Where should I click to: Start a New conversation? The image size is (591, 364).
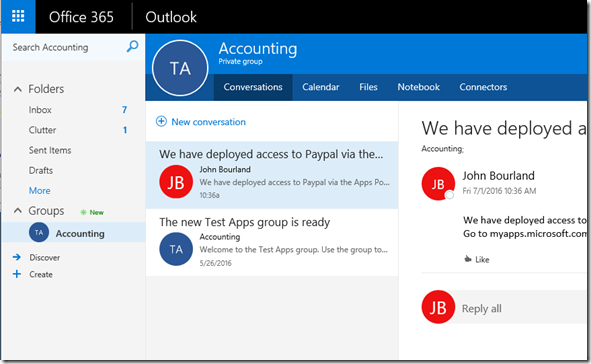point(208,122)
